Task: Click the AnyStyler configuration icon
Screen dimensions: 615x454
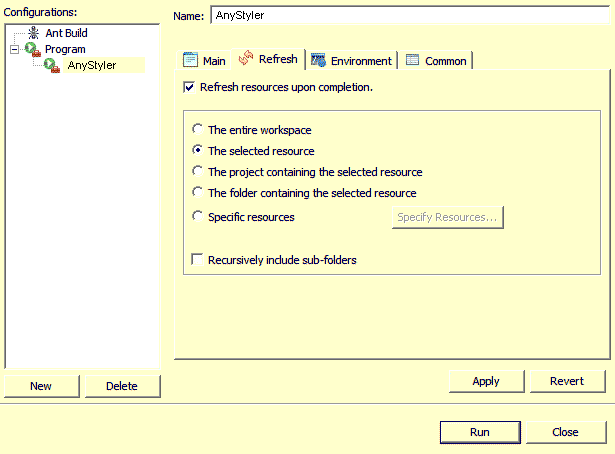Action: pyautogui.click(x=51, y=65)
